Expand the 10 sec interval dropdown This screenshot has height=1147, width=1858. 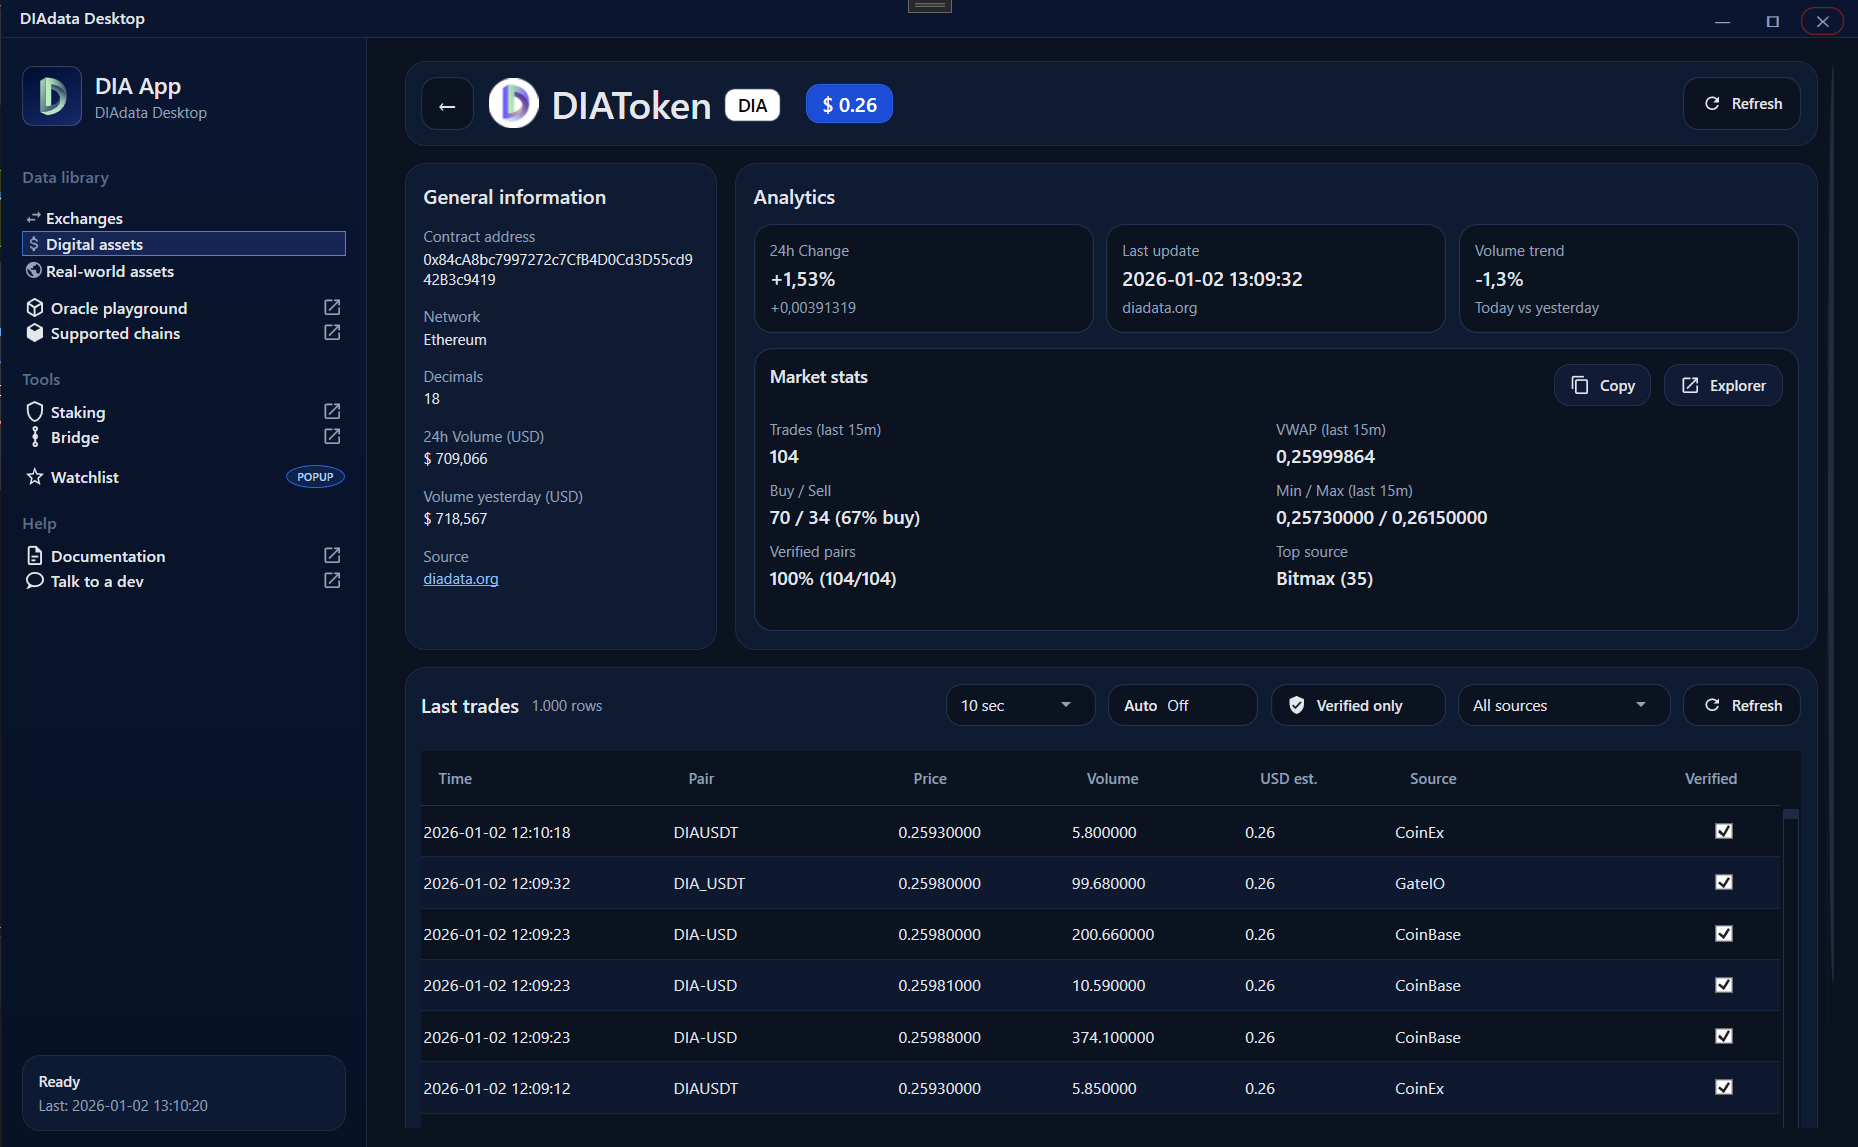(1019, 706)
